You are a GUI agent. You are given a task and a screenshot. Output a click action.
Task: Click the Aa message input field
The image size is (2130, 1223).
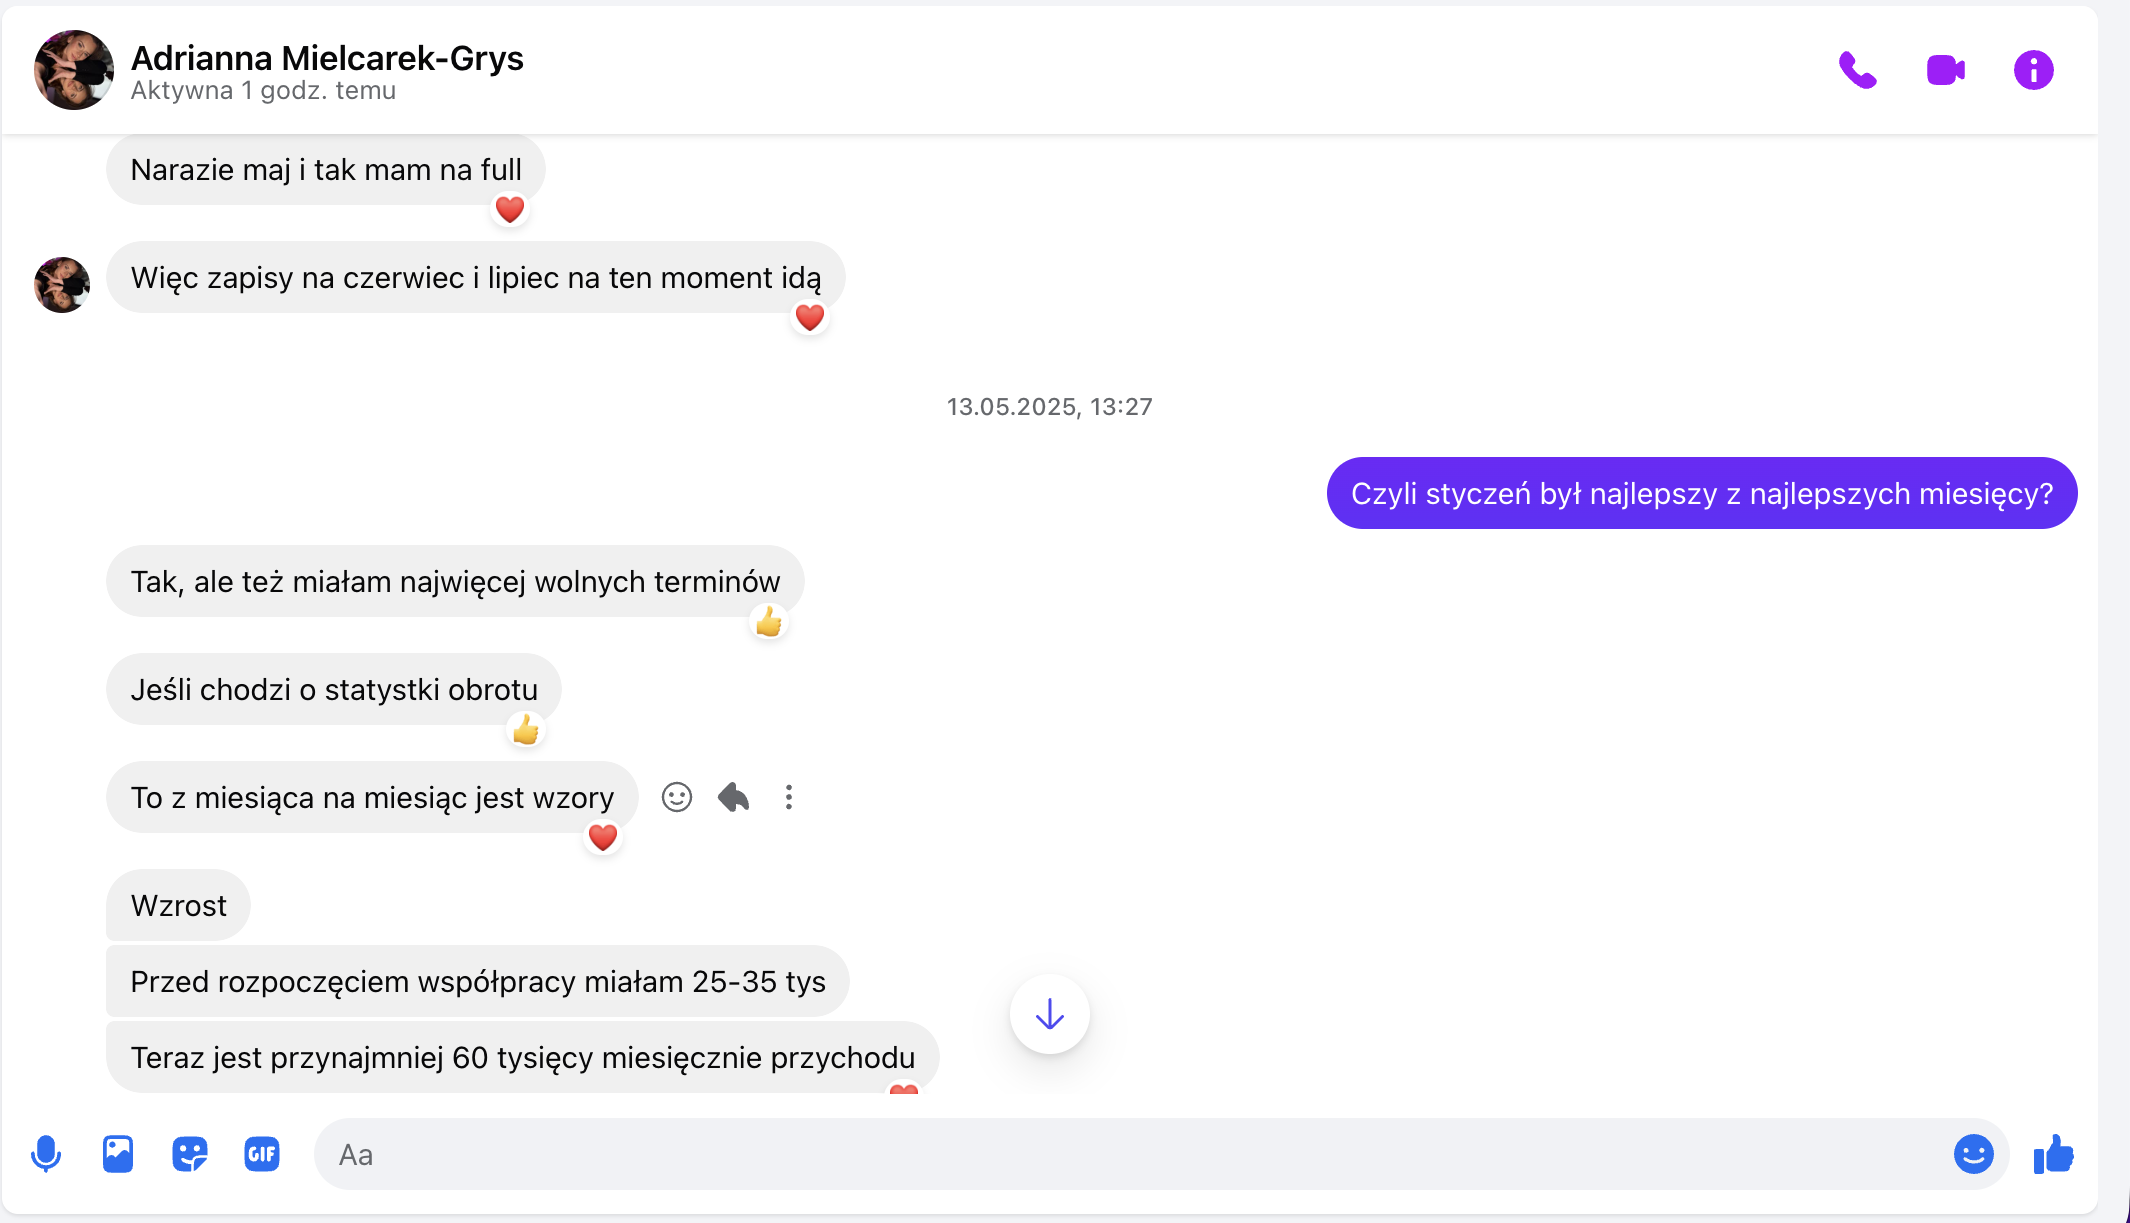click(x=1130, y=1154)
